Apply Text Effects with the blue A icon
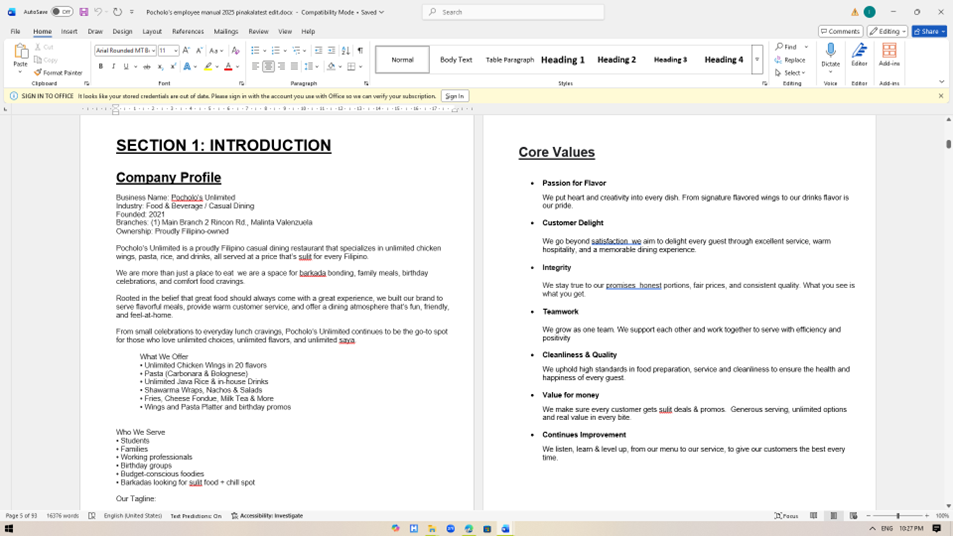The image size is (953, 536). pyautogui.click(x=187, y=67)
